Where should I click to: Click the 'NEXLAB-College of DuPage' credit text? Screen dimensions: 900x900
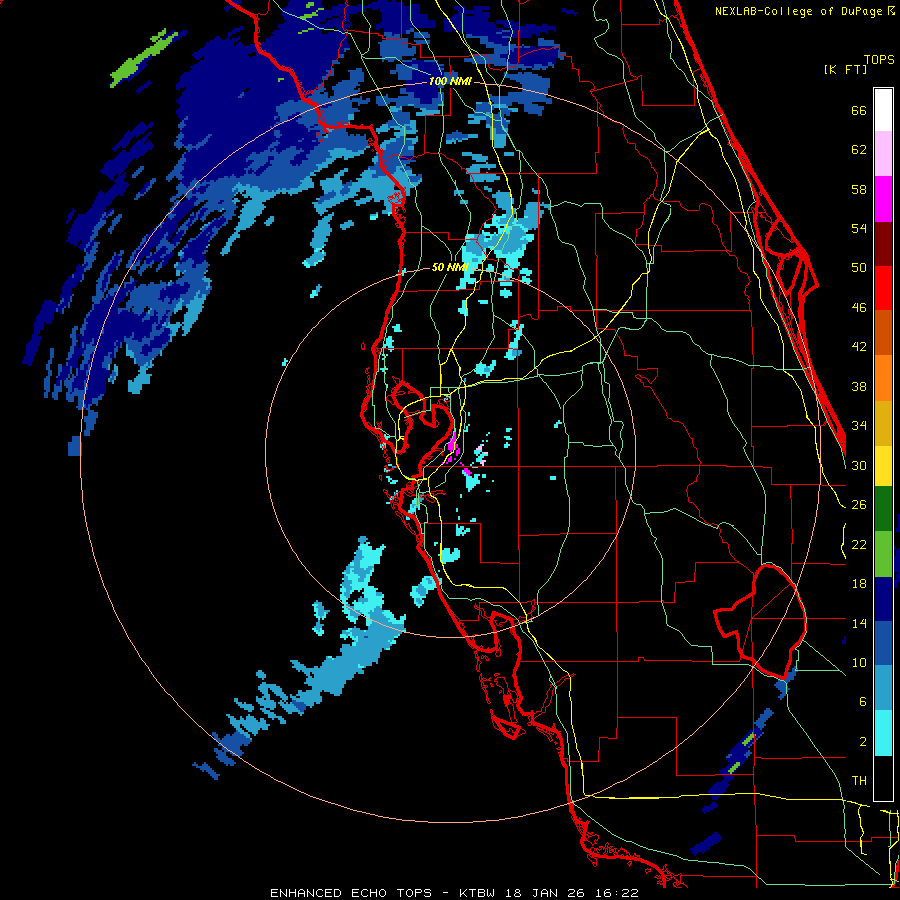coord(800,11)
